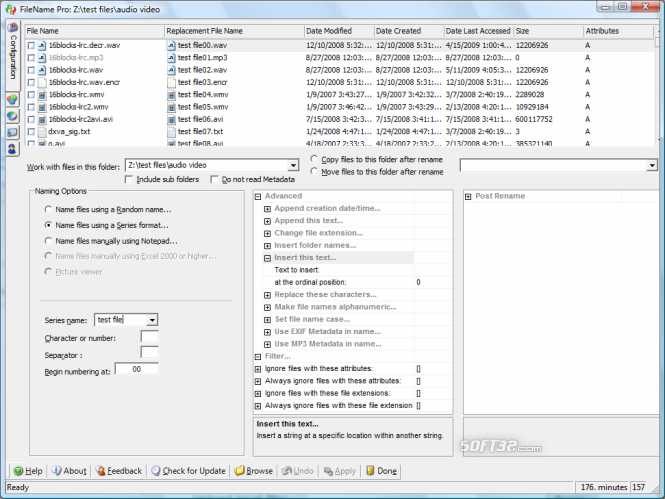Image resolution: width=665 pixels, height=499 pixels.
Task: Expand Ignore files with these file extensions
Action: click(x=257, y=393)
